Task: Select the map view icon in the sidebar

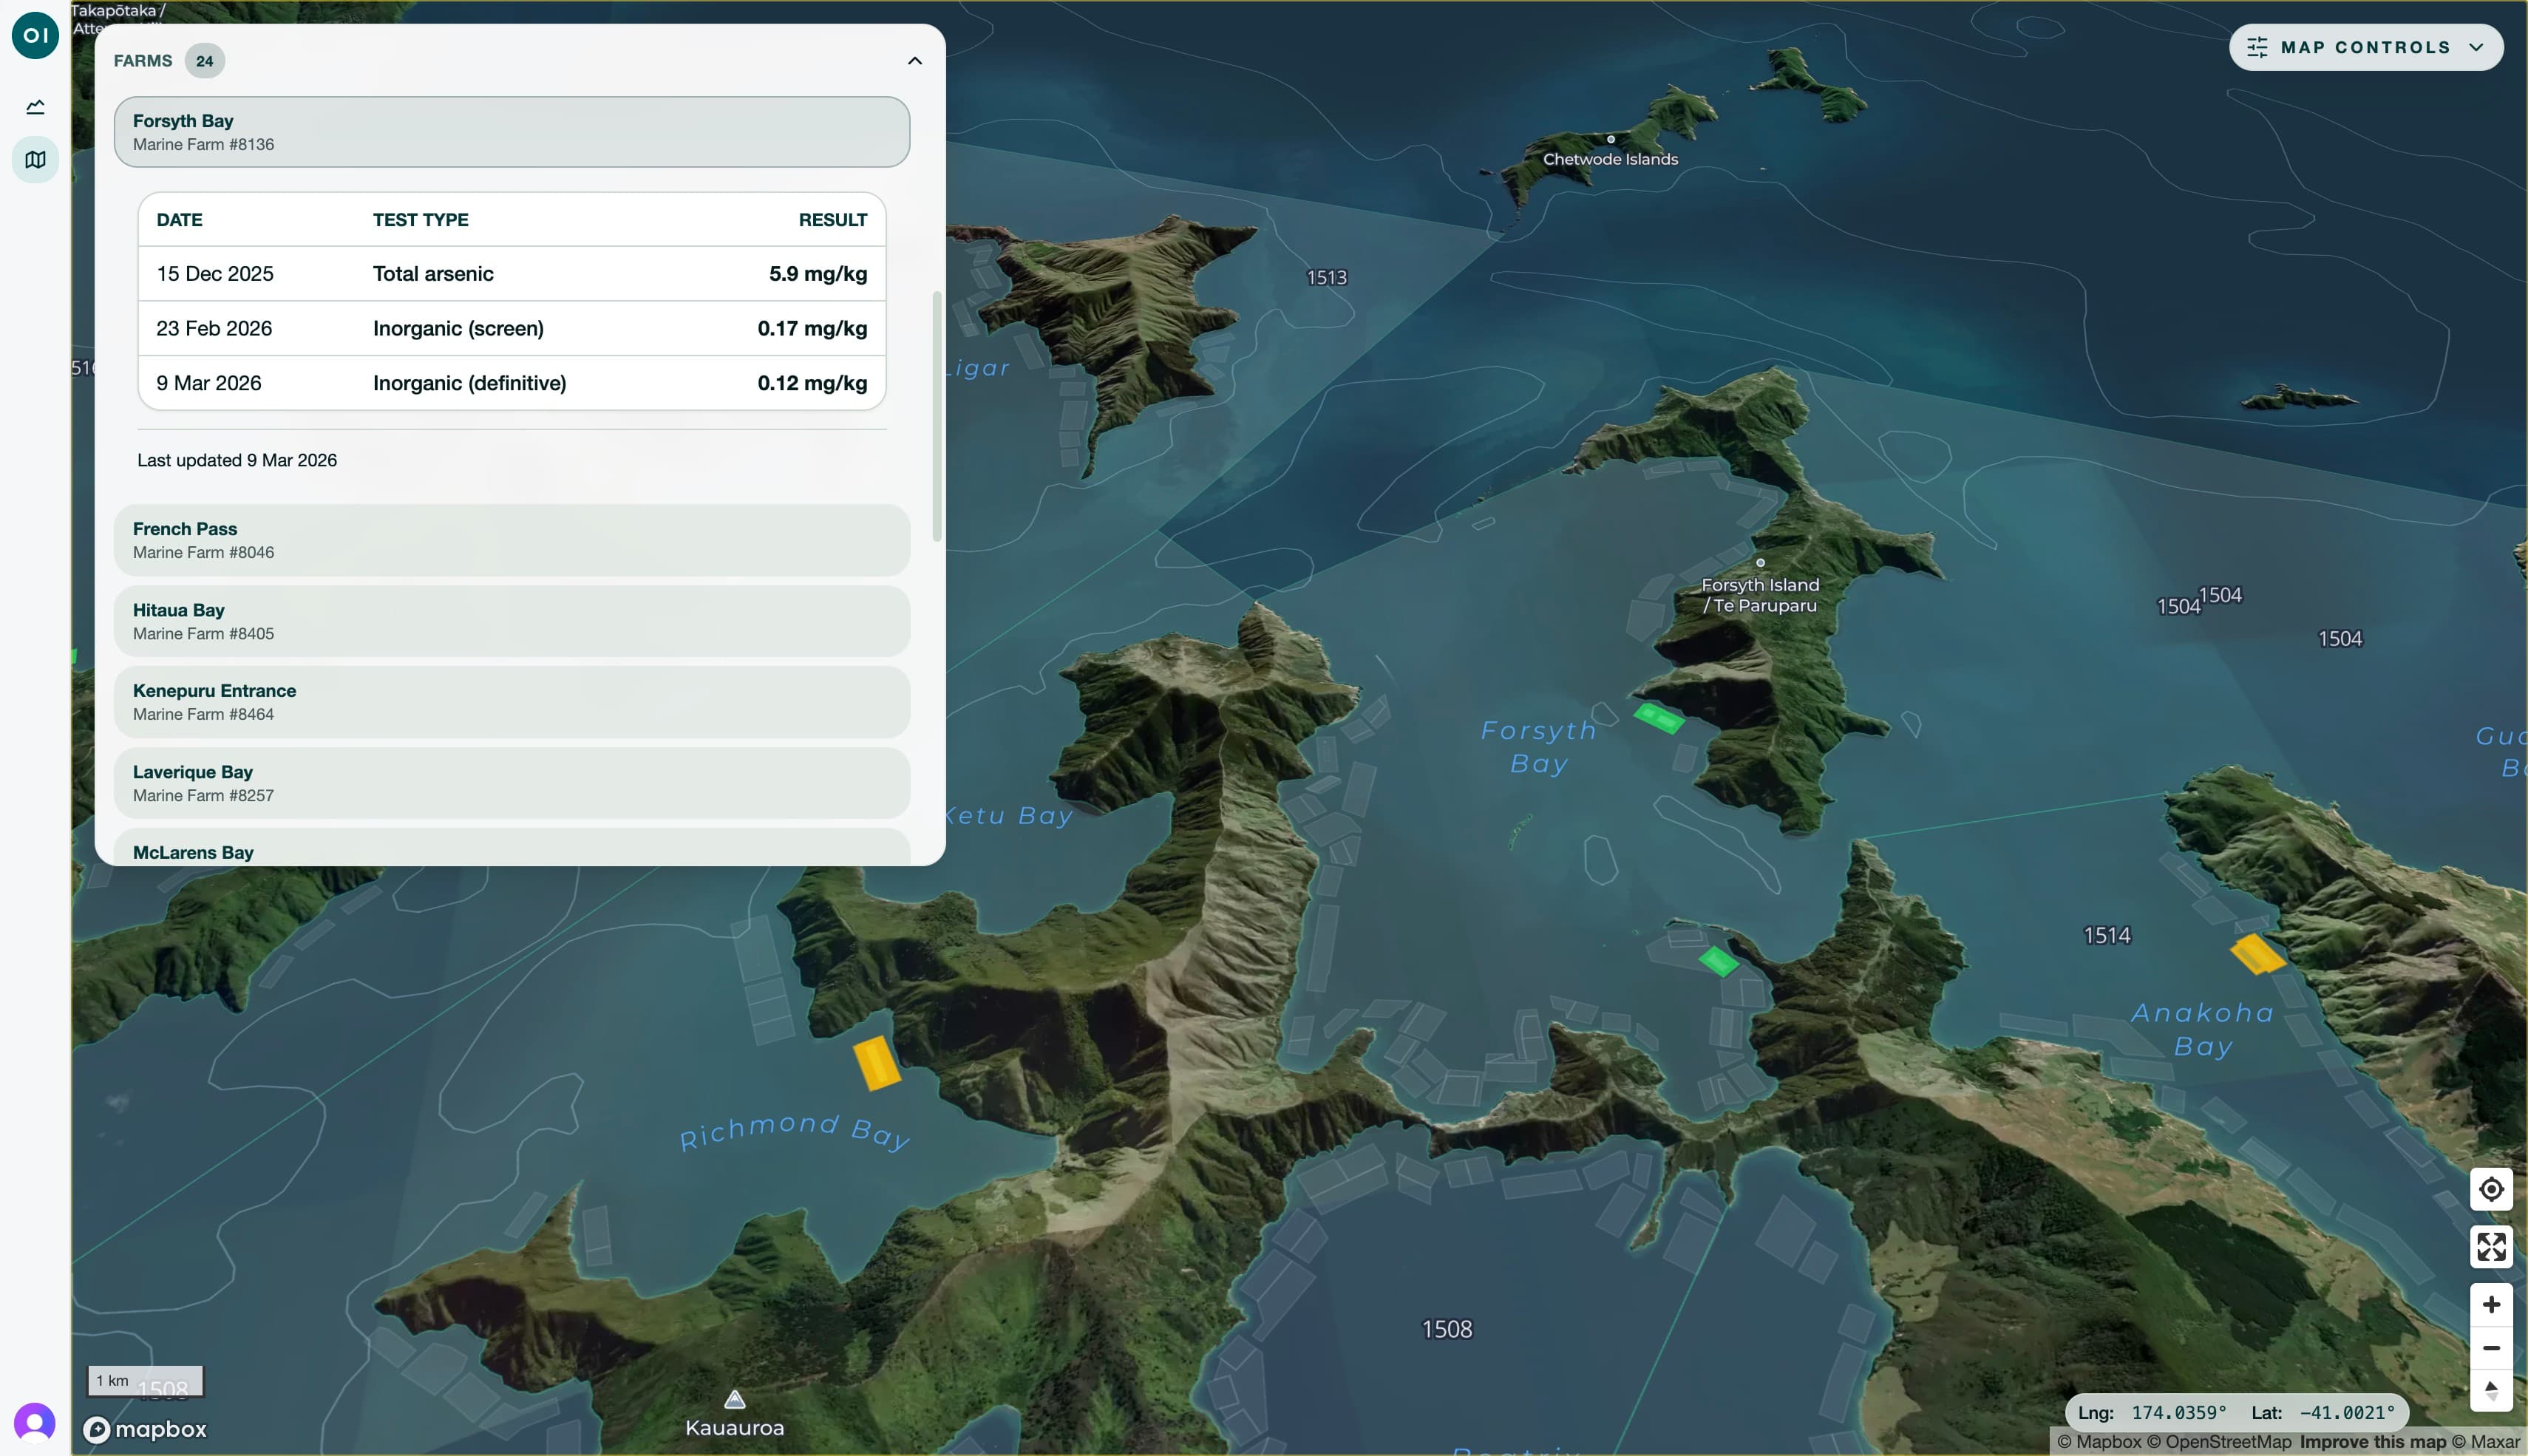Action: (35, 159)
